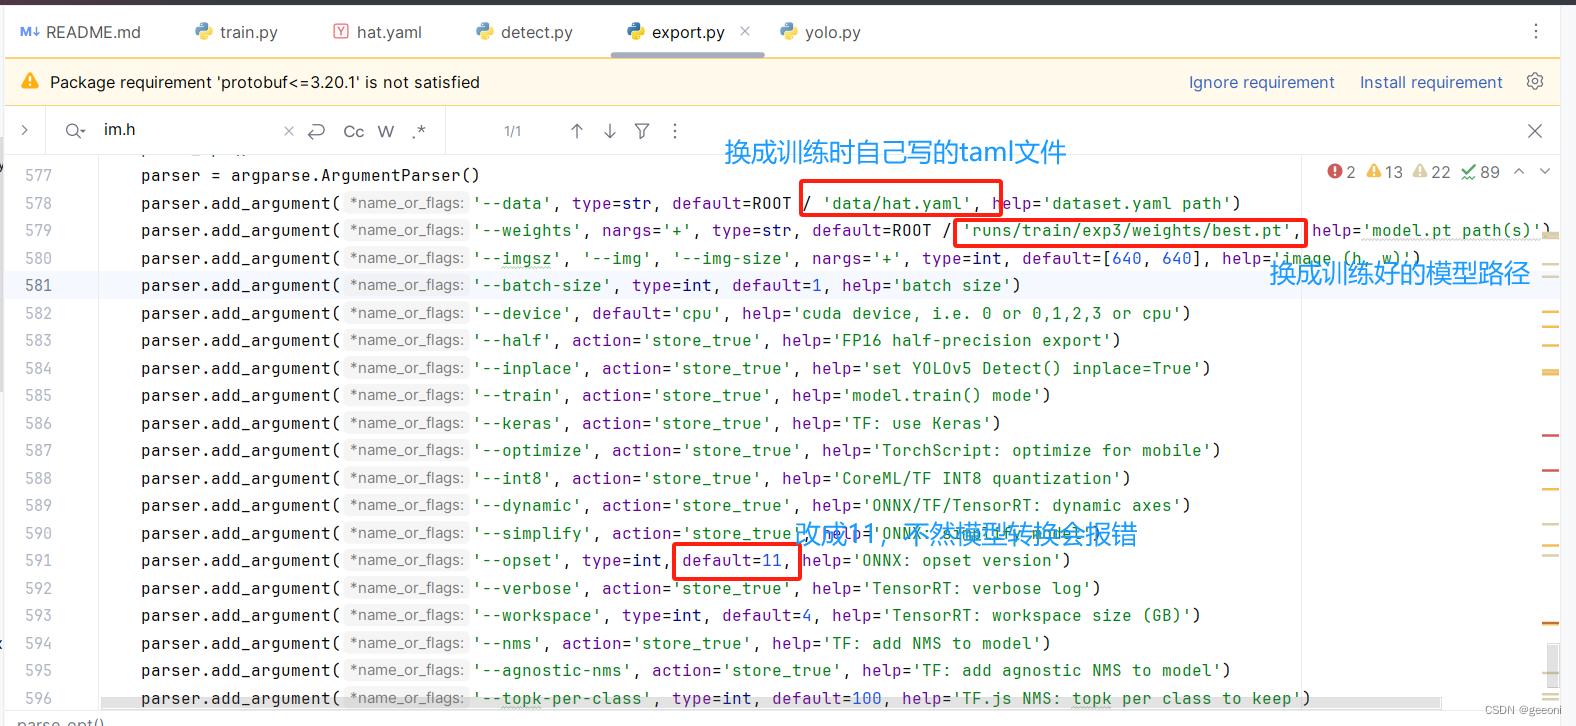Image resolution: width=1576 pixels, height=726 pixels.
Task: Click '--int8' argument string
Action: [511, 478]
